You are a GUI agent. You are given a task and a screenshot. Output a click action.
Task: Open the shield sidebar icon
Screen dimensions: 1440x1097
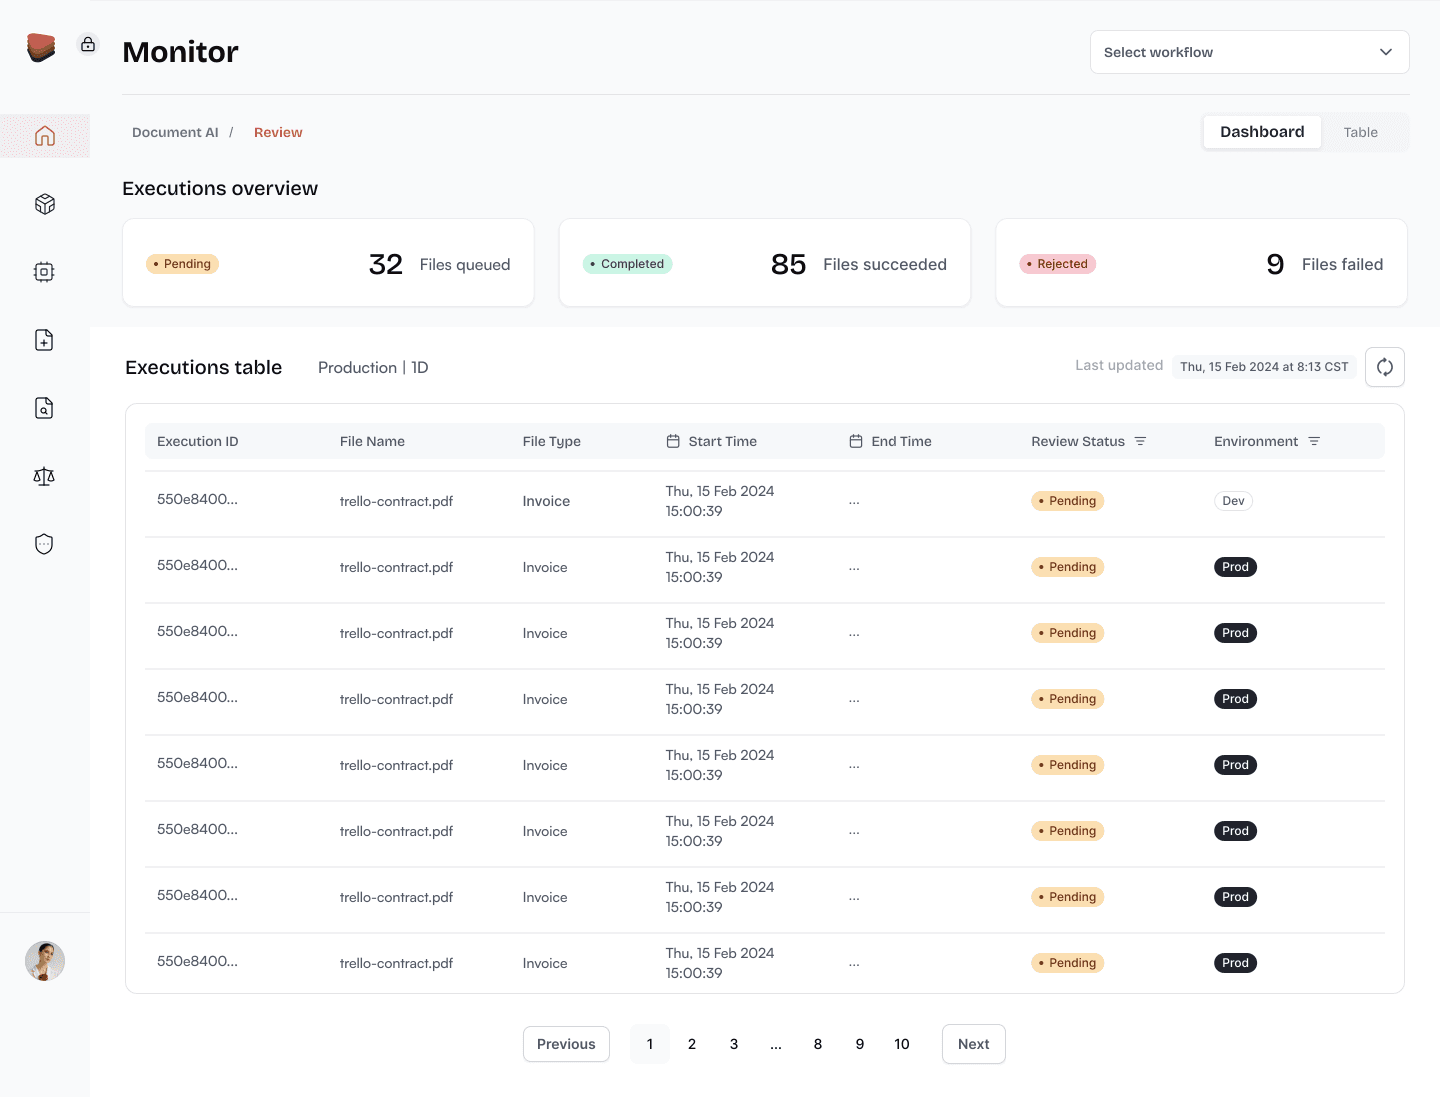(x=44, y=544)
